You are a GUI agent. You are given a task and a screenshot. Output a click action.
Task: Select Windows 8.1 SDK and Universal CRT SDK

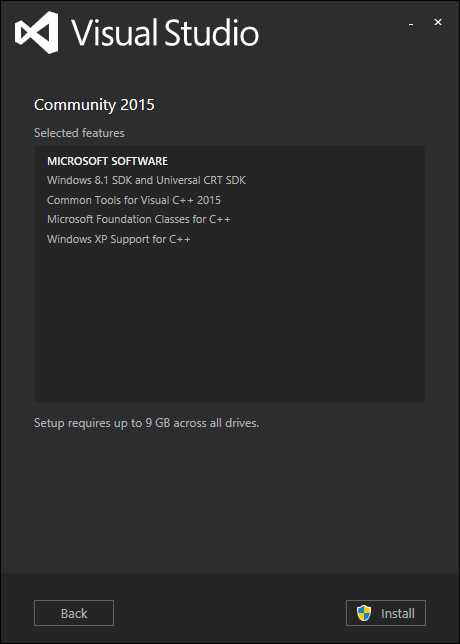(x=146, y=180)
